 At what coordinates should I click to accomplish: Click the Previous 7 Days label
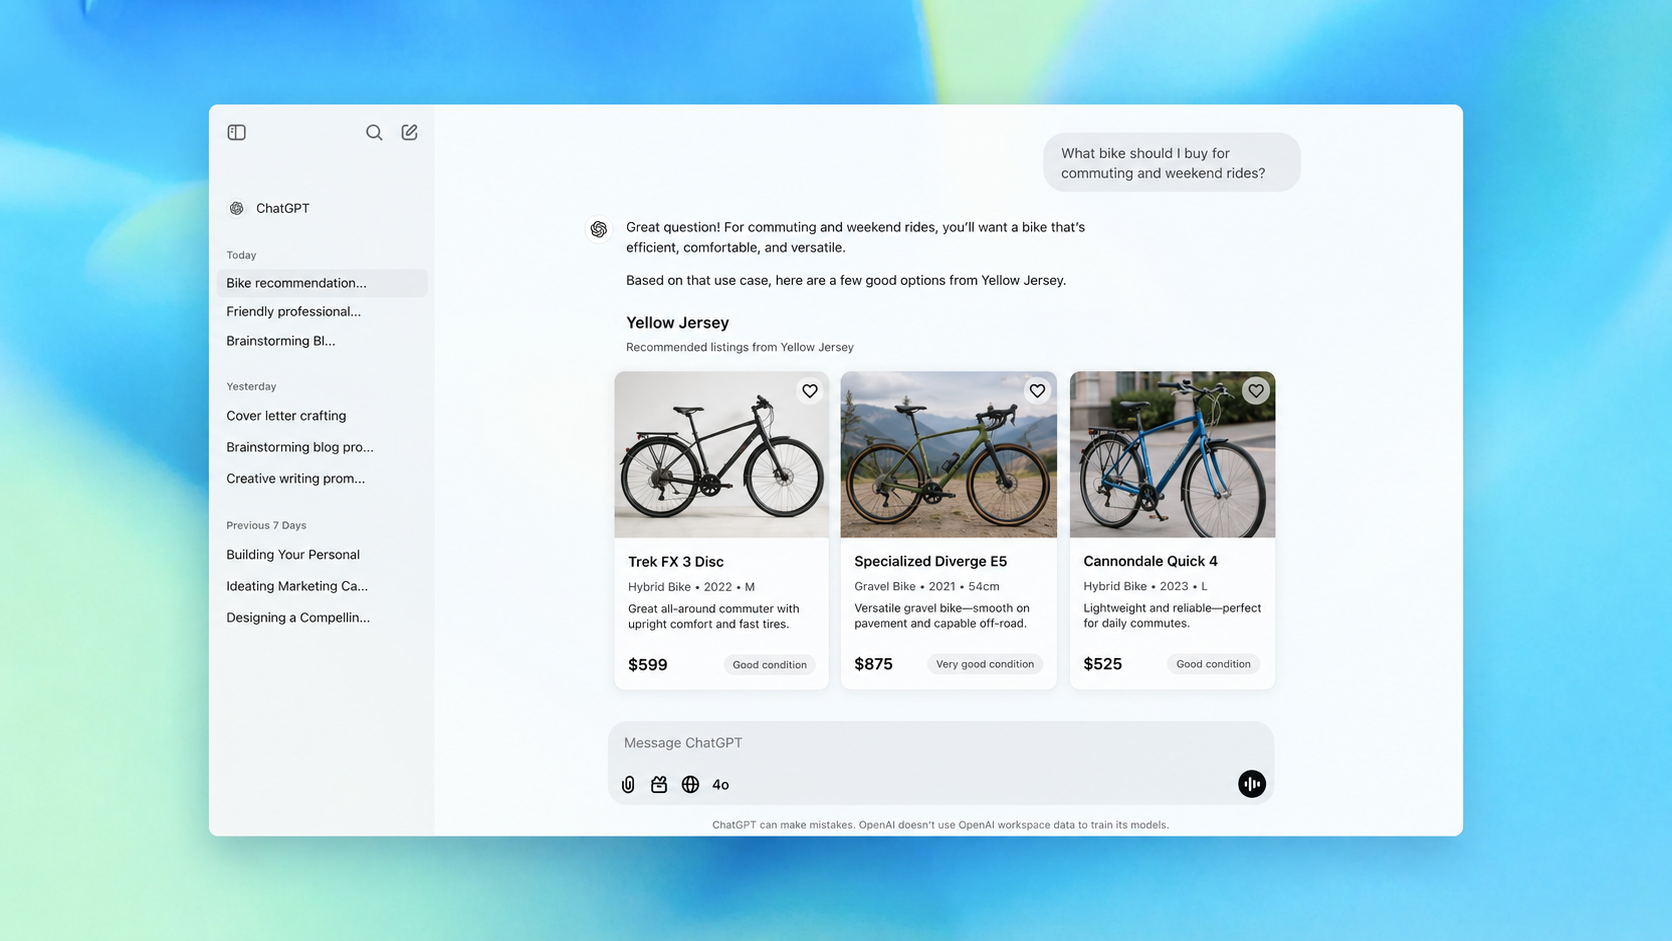tap(266, 525)
